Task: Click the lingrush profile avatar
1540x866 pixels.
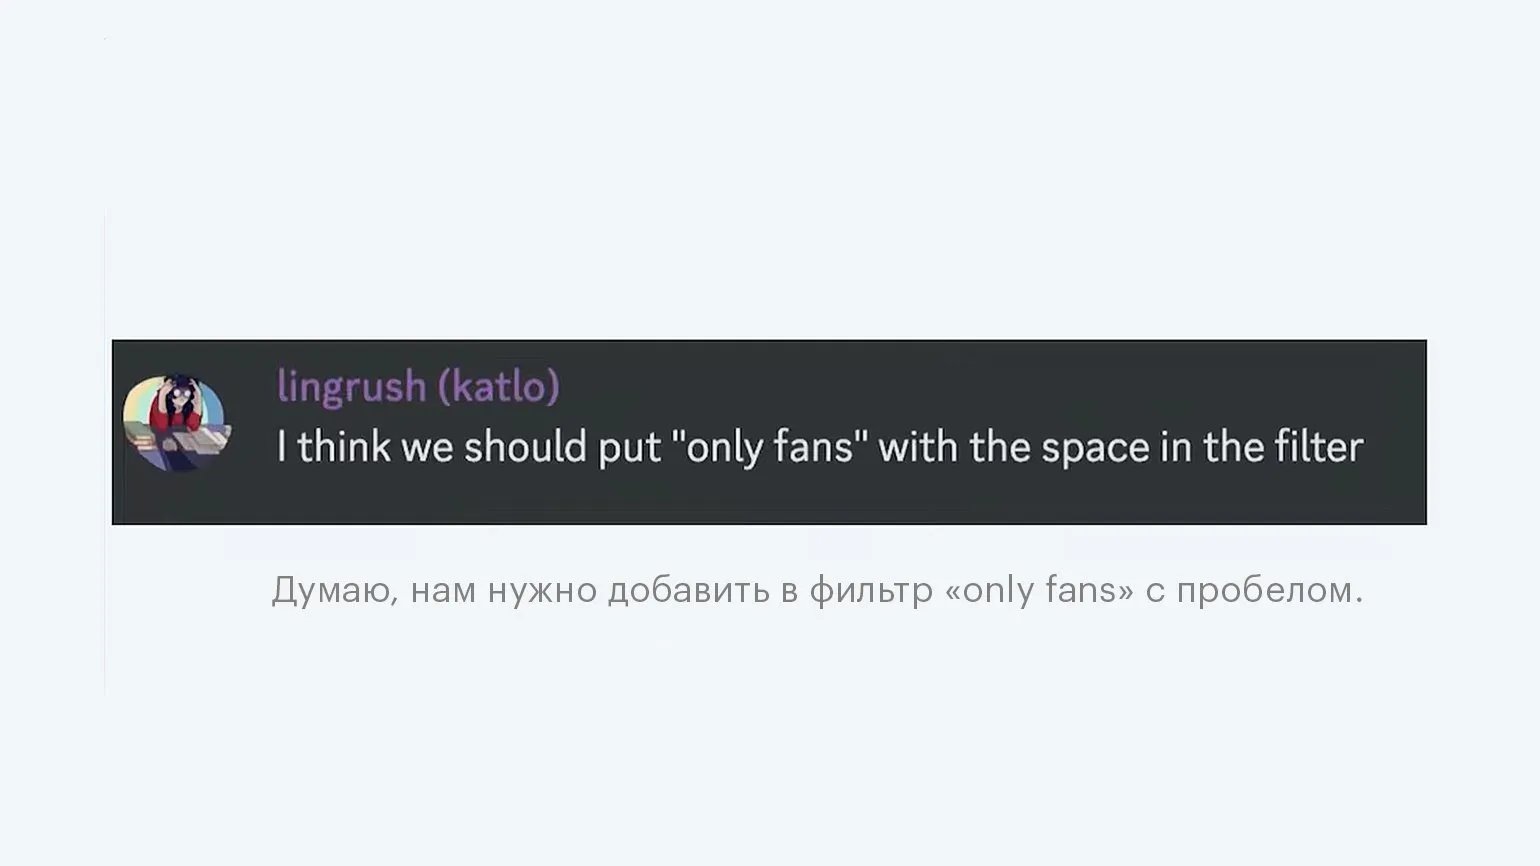Action: coord(176,422)
